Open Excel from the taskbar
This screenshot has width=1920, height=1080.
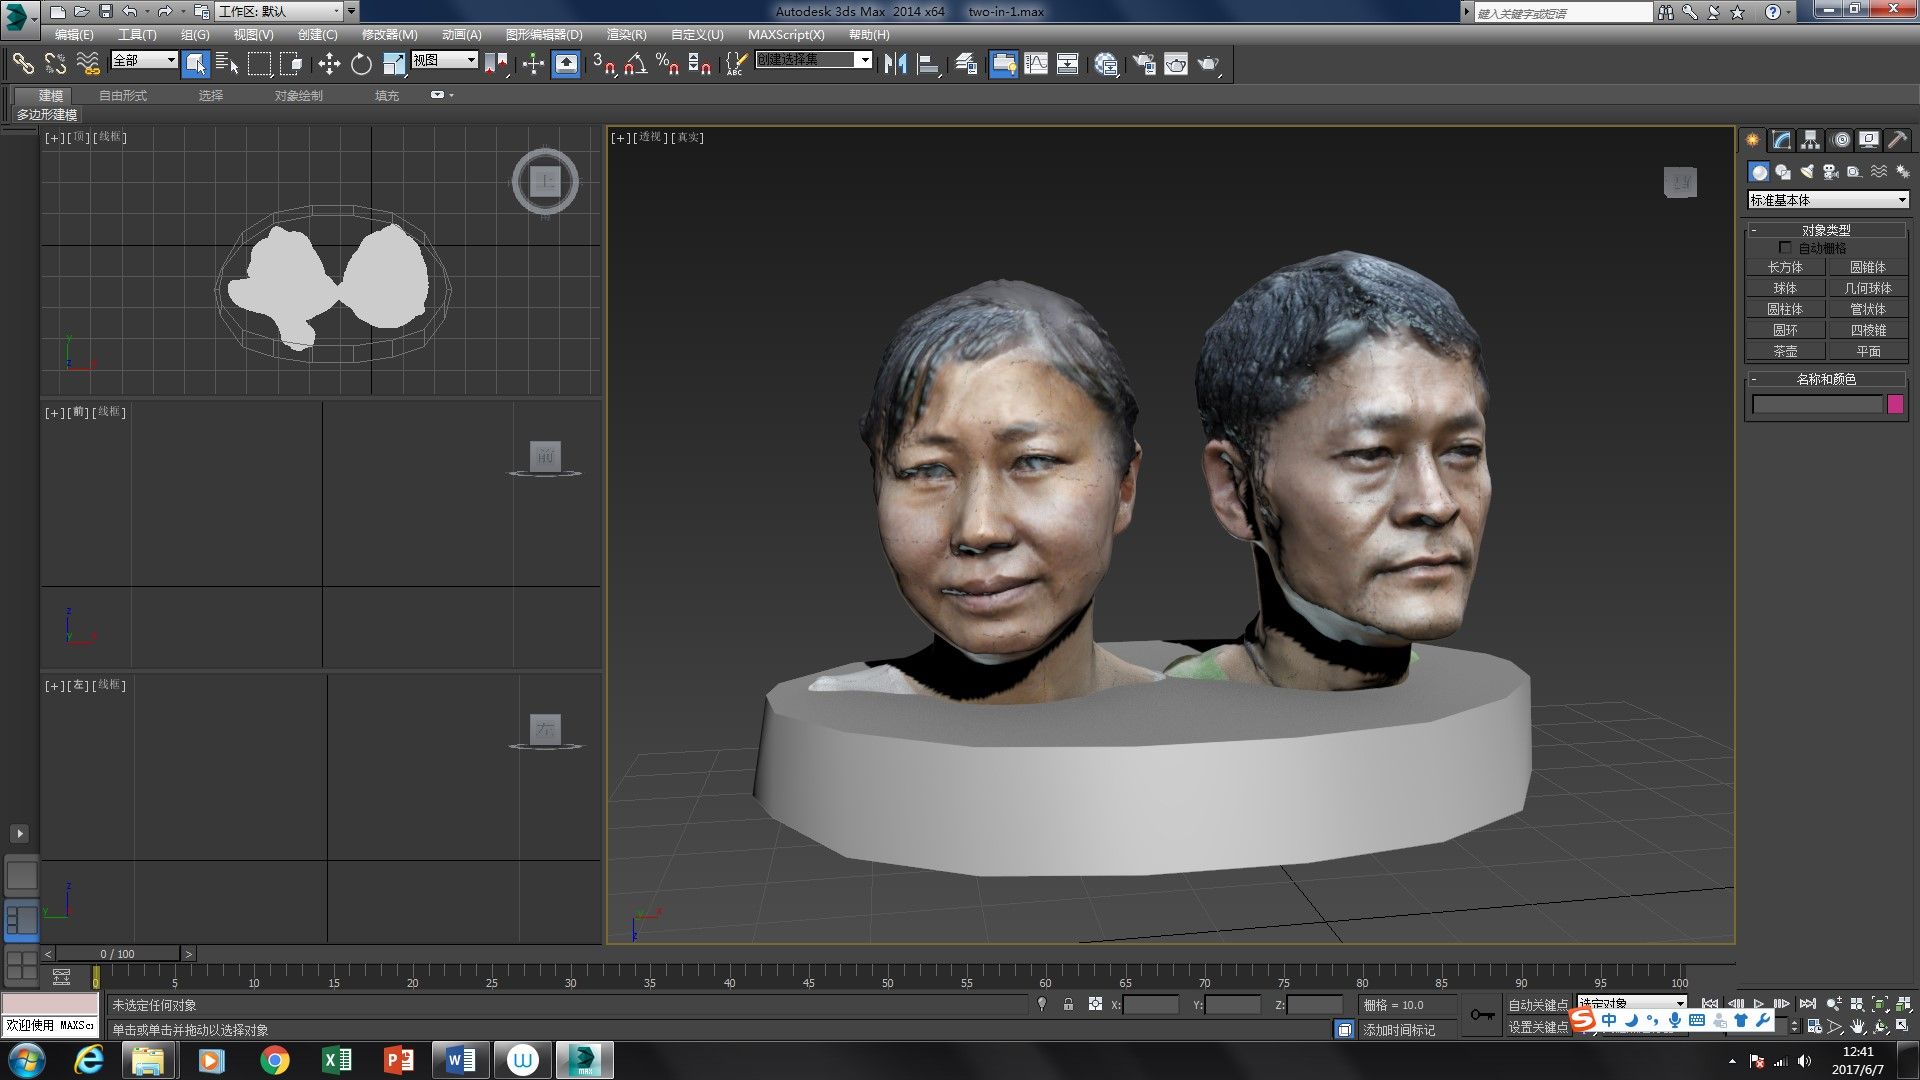coord(337,1059)
